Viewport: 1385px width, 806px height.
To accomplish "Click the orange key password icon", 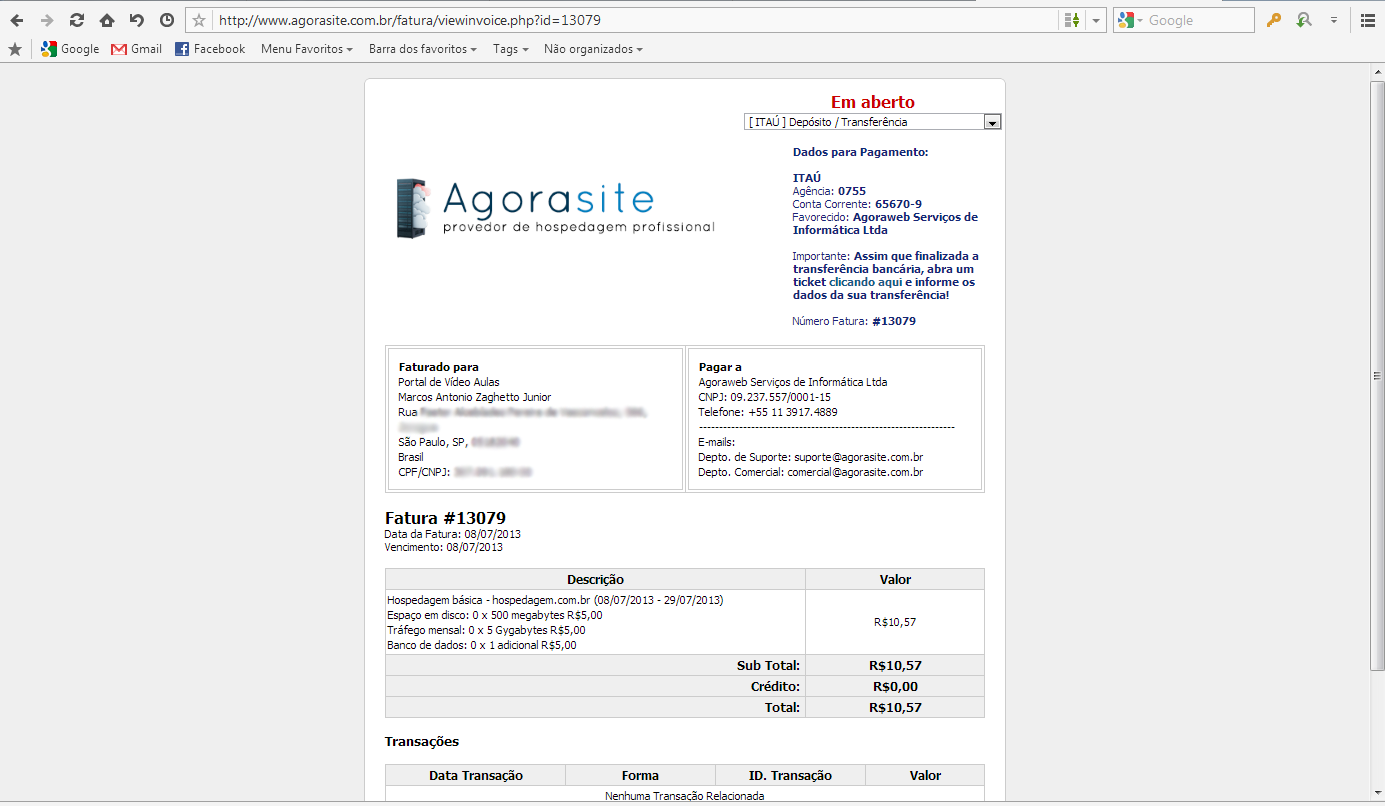I will tap(1273, 20).
